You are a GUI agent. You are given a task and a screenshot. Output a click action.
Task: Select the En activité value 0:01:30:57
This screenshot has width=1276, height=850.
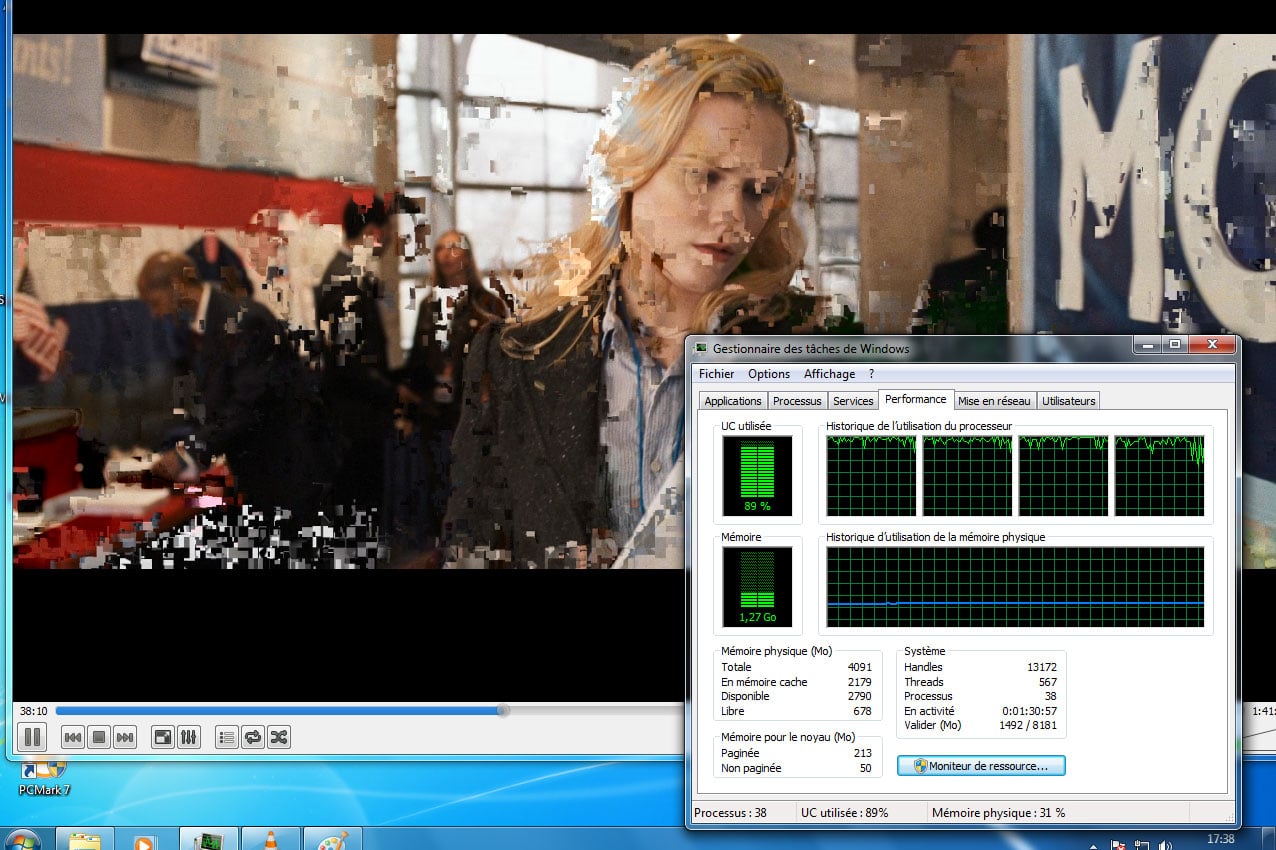click(x=1029, y=711)
